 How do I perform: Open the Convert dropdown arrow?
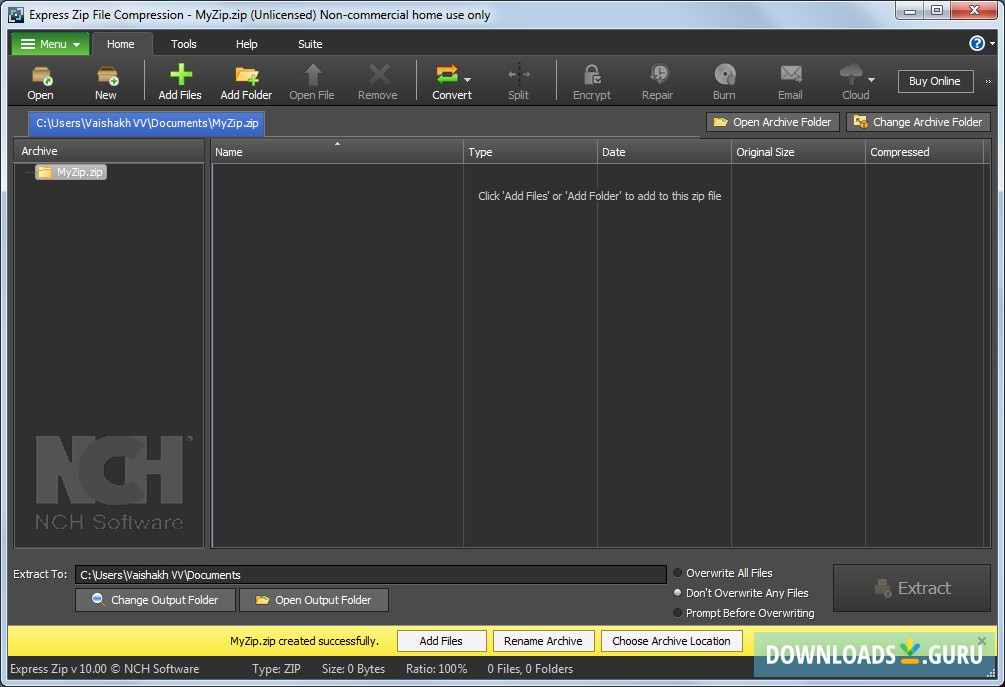(467, 80)
